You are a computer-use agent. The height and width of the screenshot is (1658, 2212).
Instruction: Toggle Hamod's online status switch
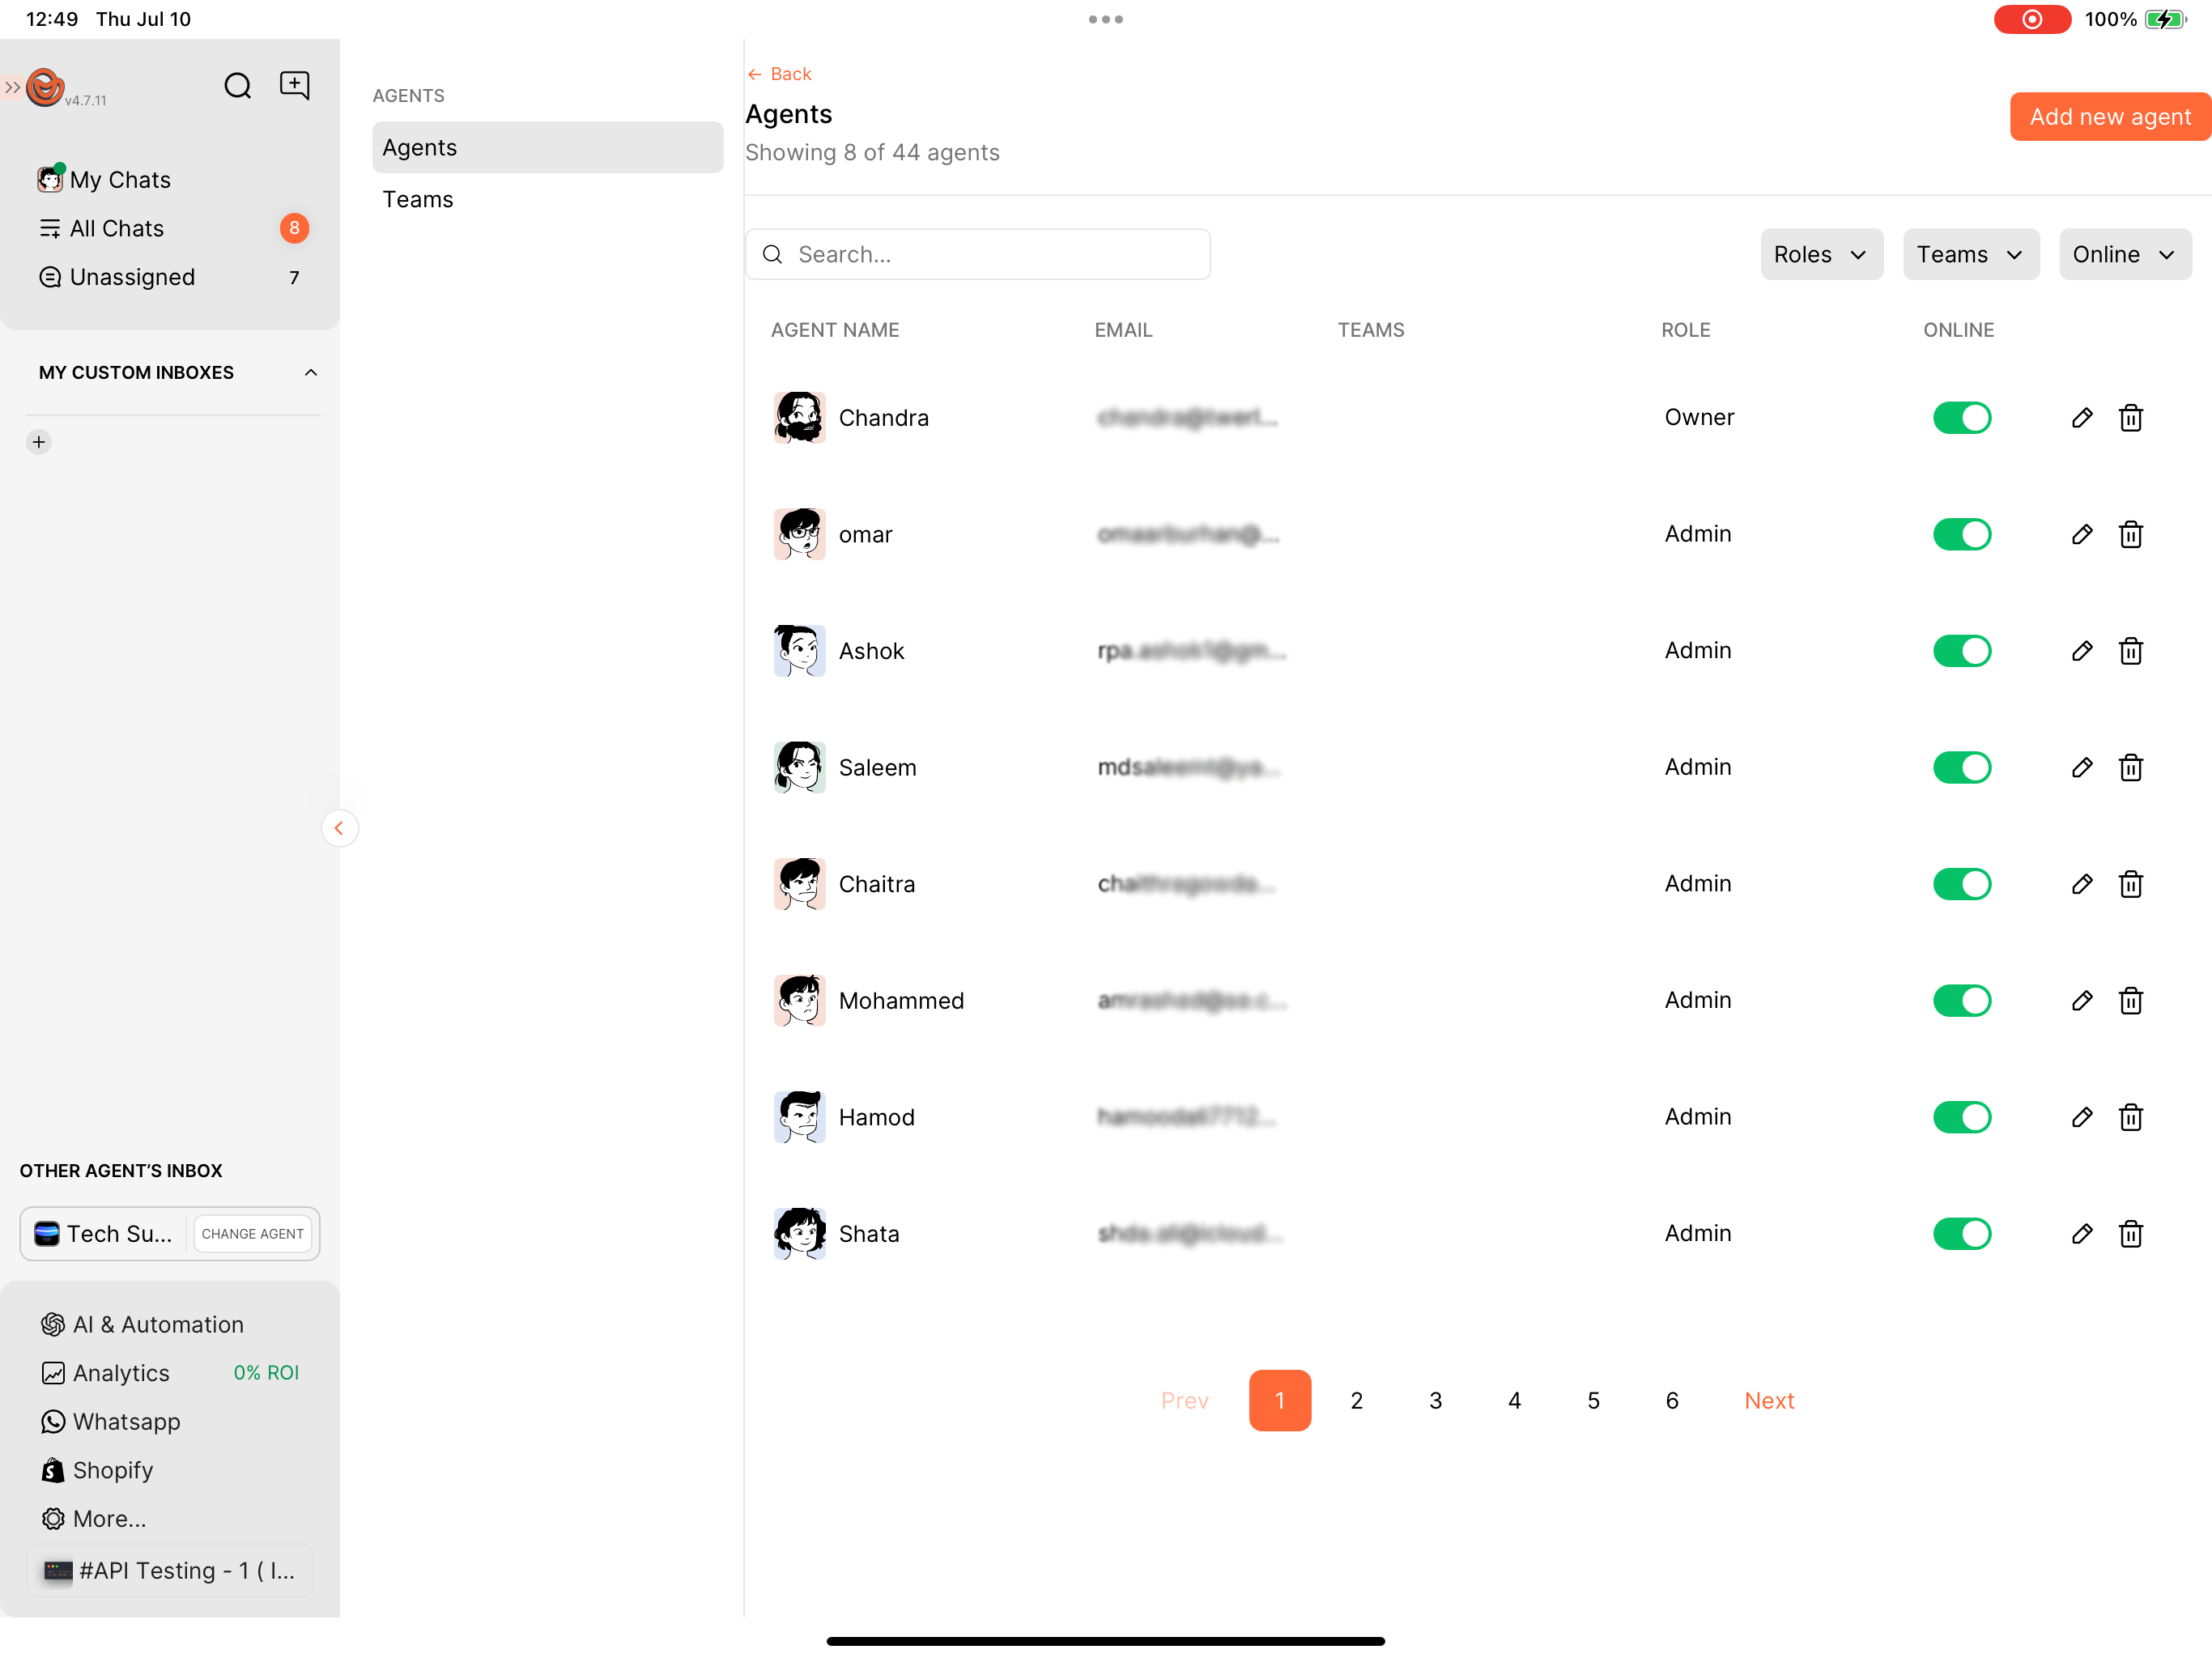pos(1961,1117)
